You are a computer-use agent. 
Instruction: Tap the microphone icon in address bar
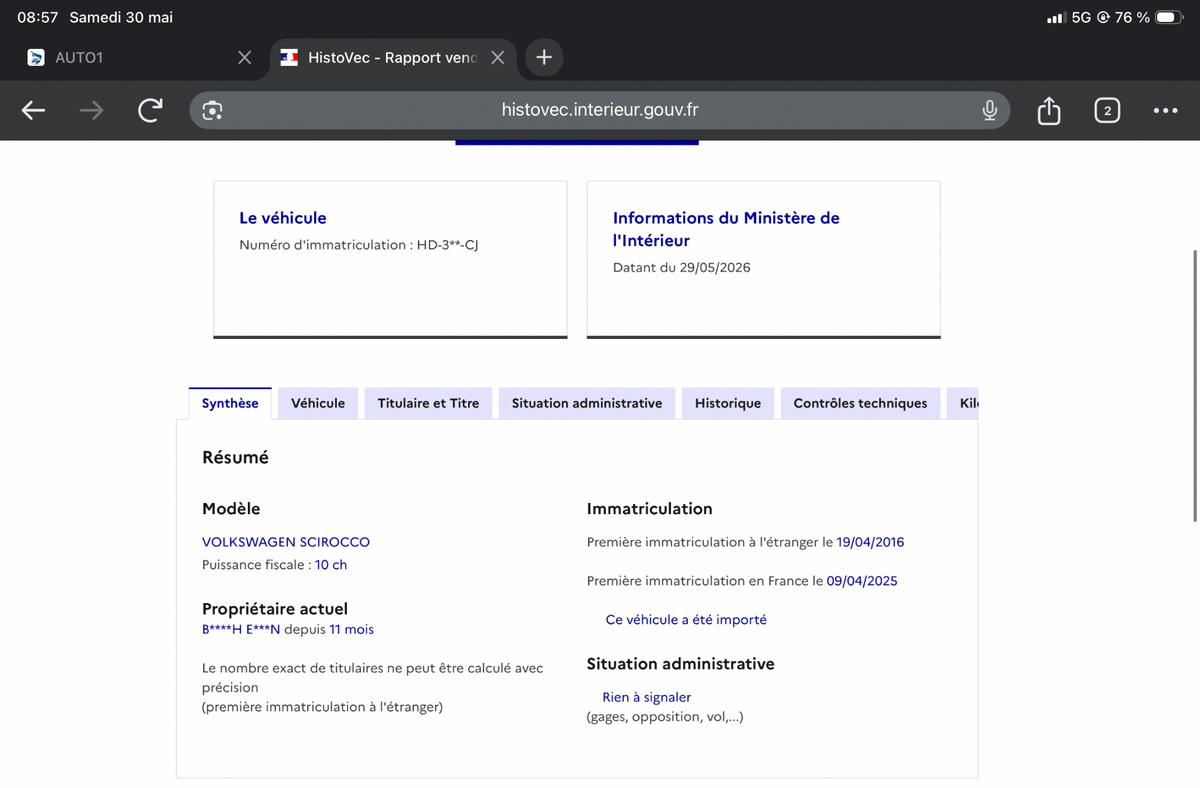coord(989,110)
